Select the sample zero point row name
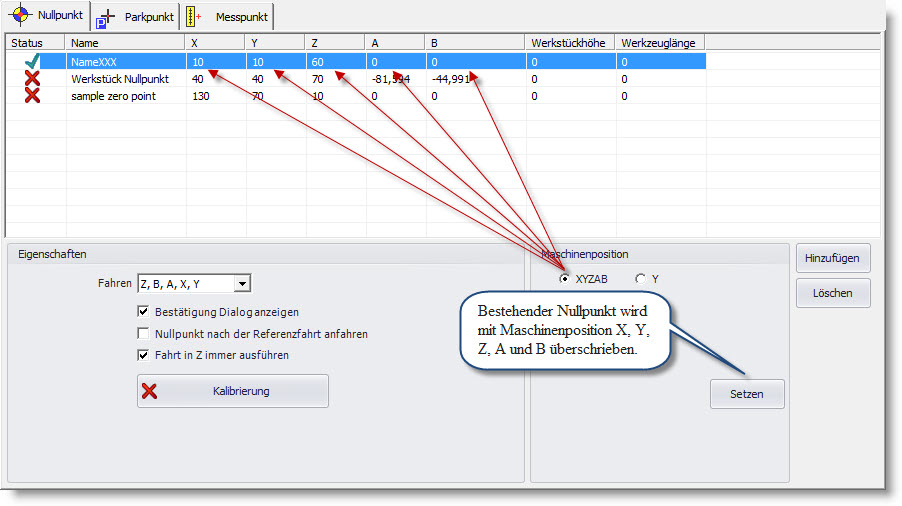This screenshot has width=902, height=506. coord(113,96)
